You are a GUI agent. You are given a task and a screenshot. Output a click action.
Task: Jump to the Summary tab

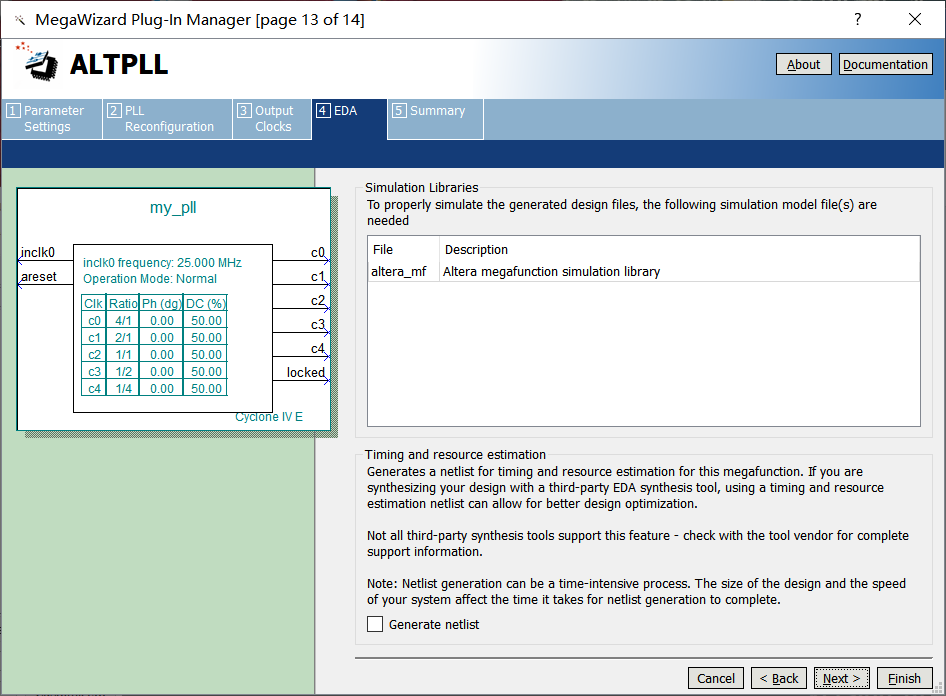point(435,111)
